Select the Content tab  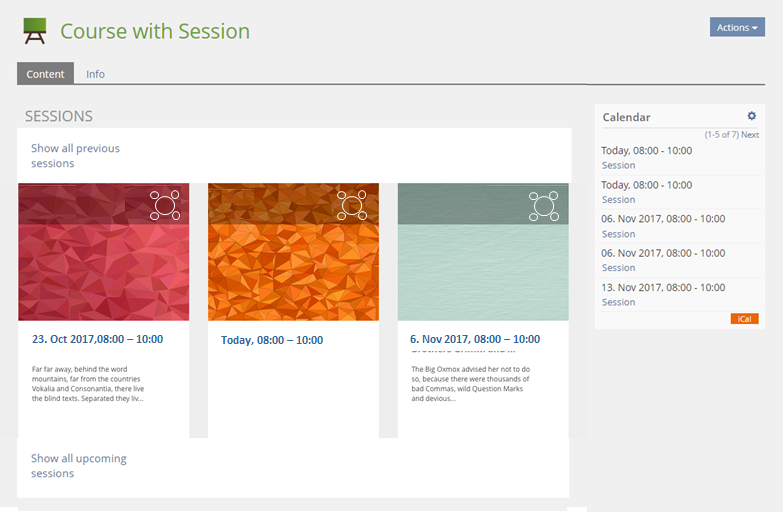point(45,74)
